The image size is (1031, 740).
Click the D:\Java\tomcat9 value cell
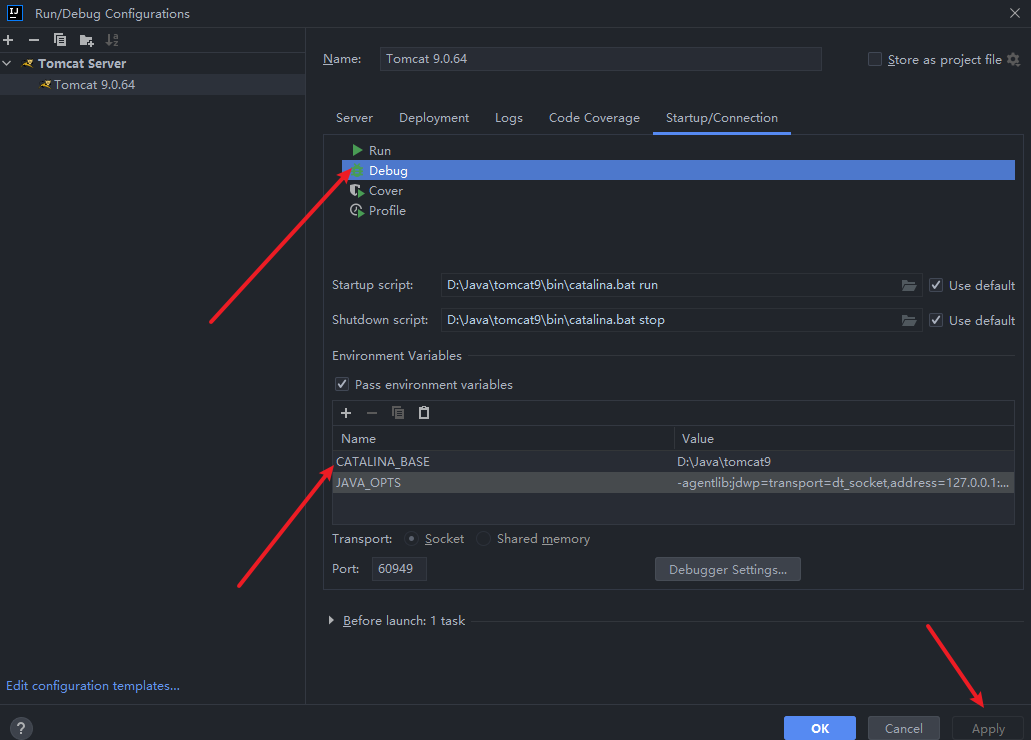click(x=844, y=462)
